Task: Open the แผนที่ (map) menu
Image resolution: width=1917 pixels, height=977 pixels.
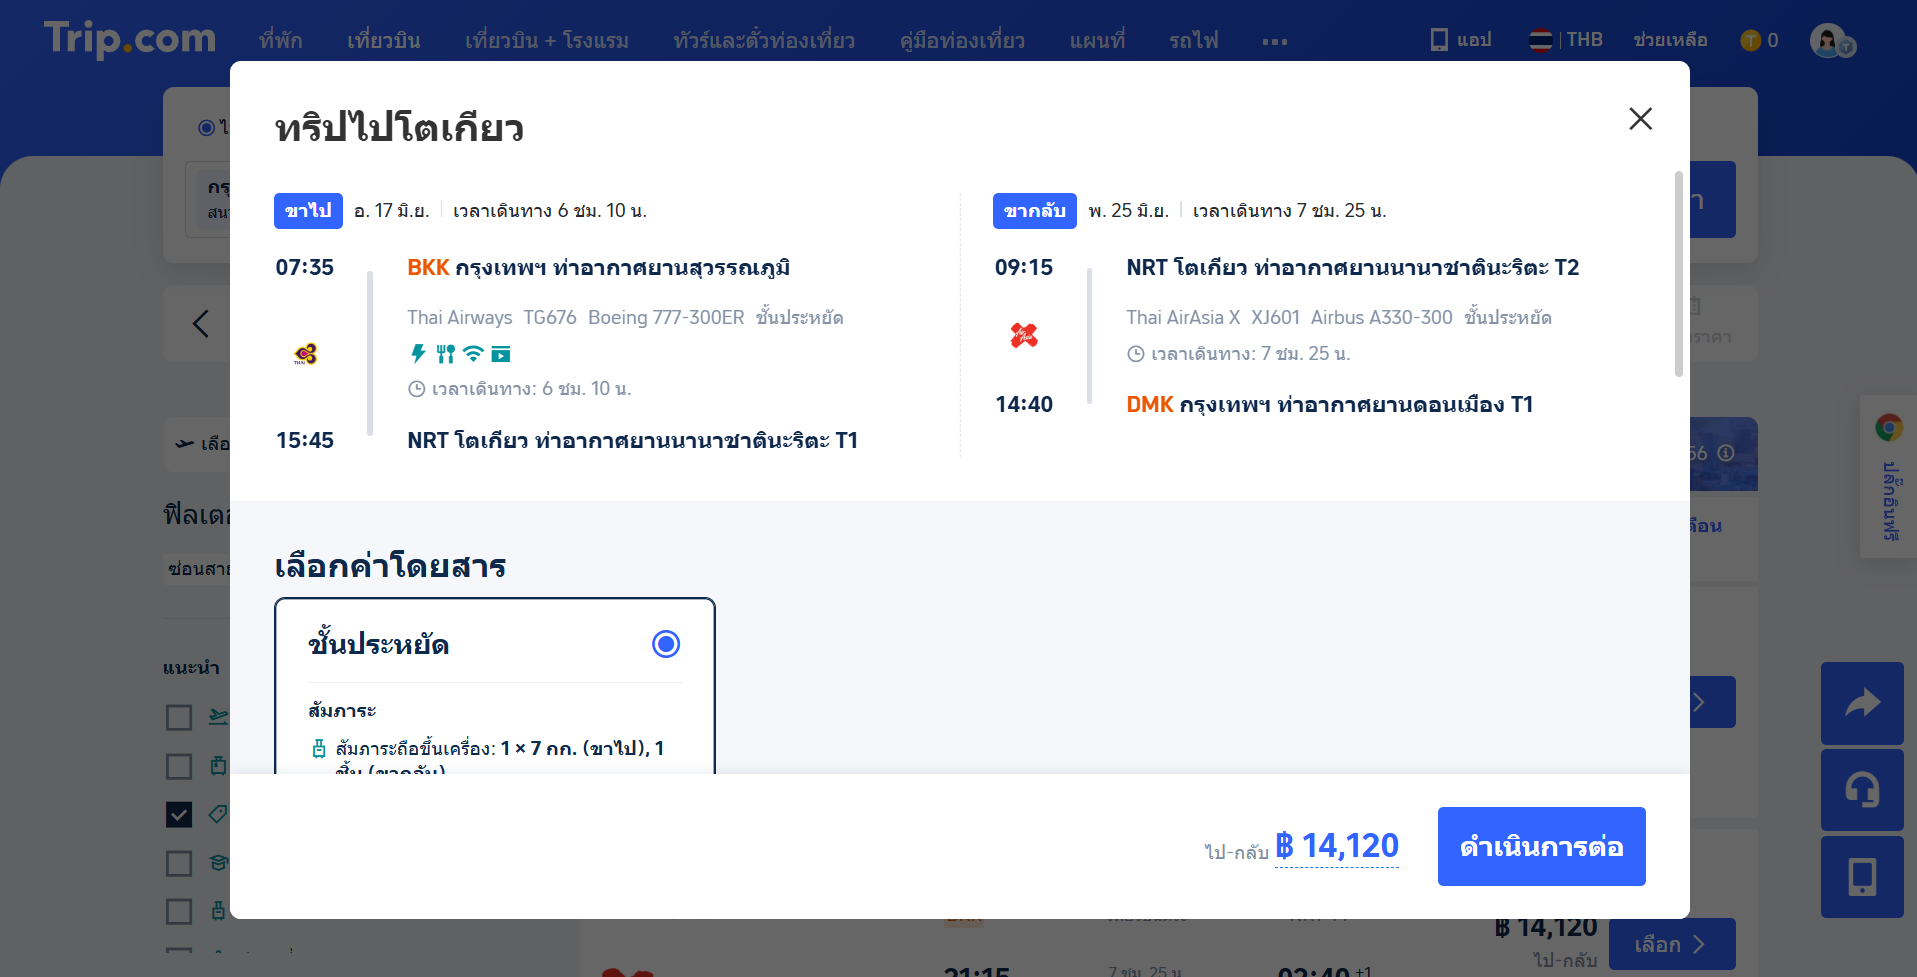Action: point(1097,40)
